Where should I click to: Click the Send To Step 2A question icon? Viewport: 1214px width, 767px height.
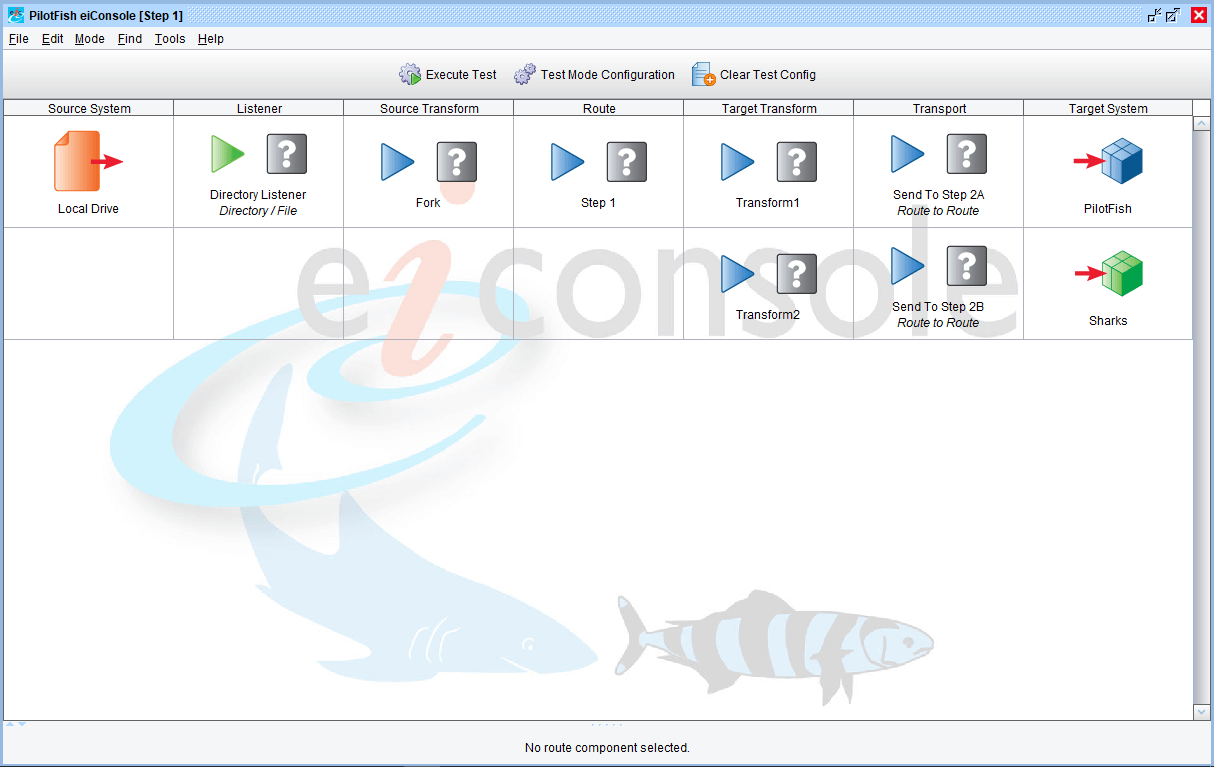[967, 154]
